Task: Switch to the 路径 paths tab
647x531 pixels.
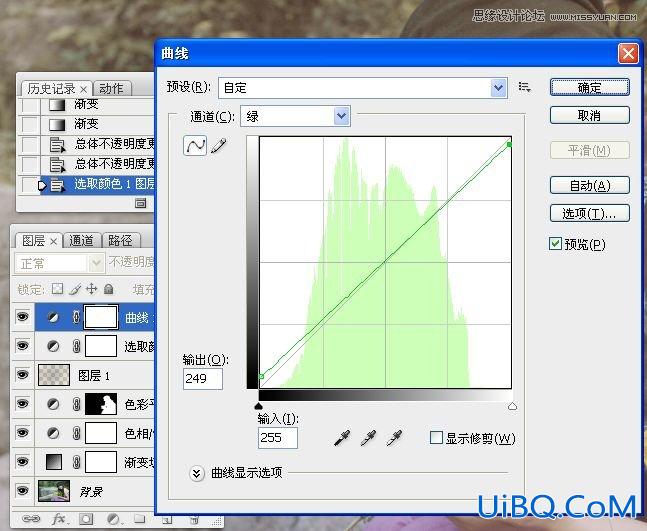Action: 120,241
